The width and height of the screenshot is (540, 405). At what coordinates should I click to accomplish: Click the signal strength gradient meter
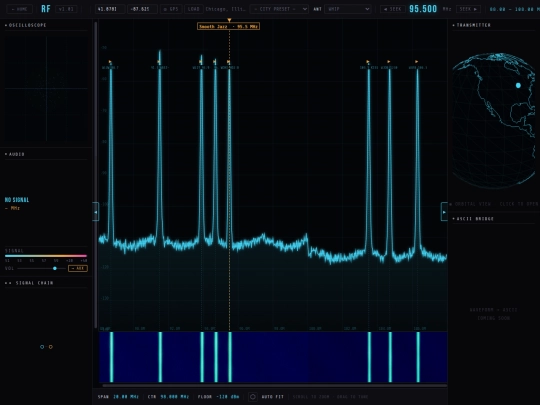pos(46,256)
